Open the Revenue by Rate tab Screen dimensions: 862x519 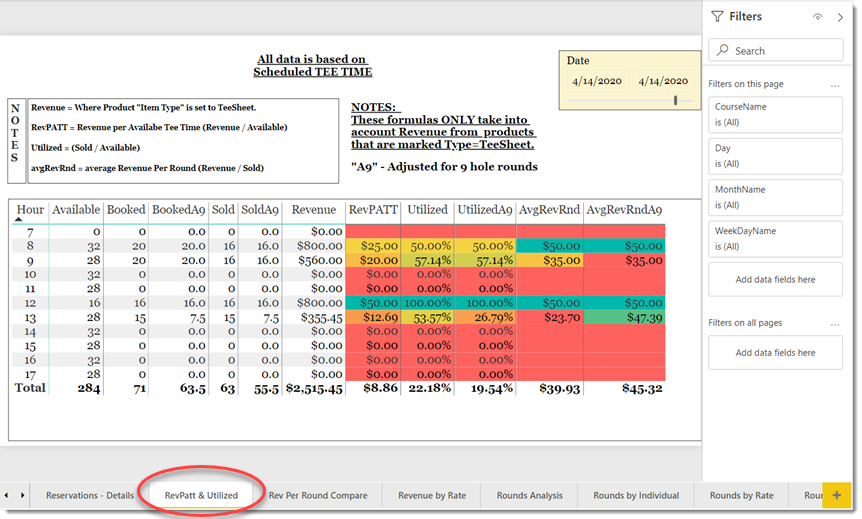[x=432, y=495]
